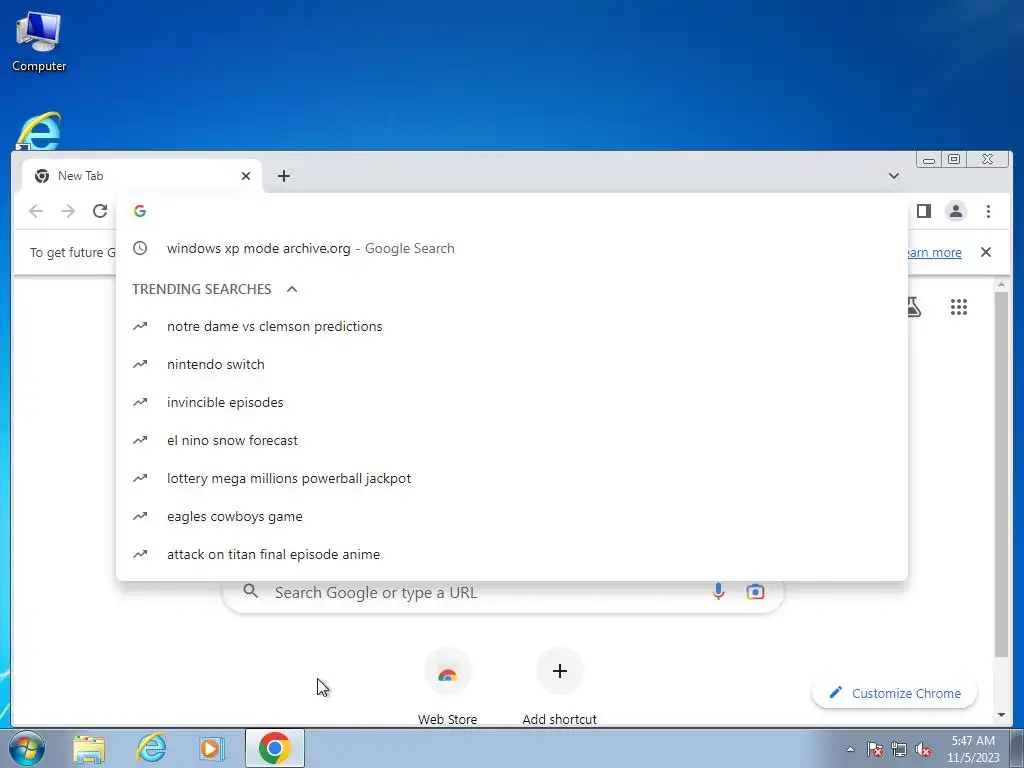The height and width of the screenshot is (768, 1024).
Task: Search by image with Google Lens icon
Action: (755, 592)
